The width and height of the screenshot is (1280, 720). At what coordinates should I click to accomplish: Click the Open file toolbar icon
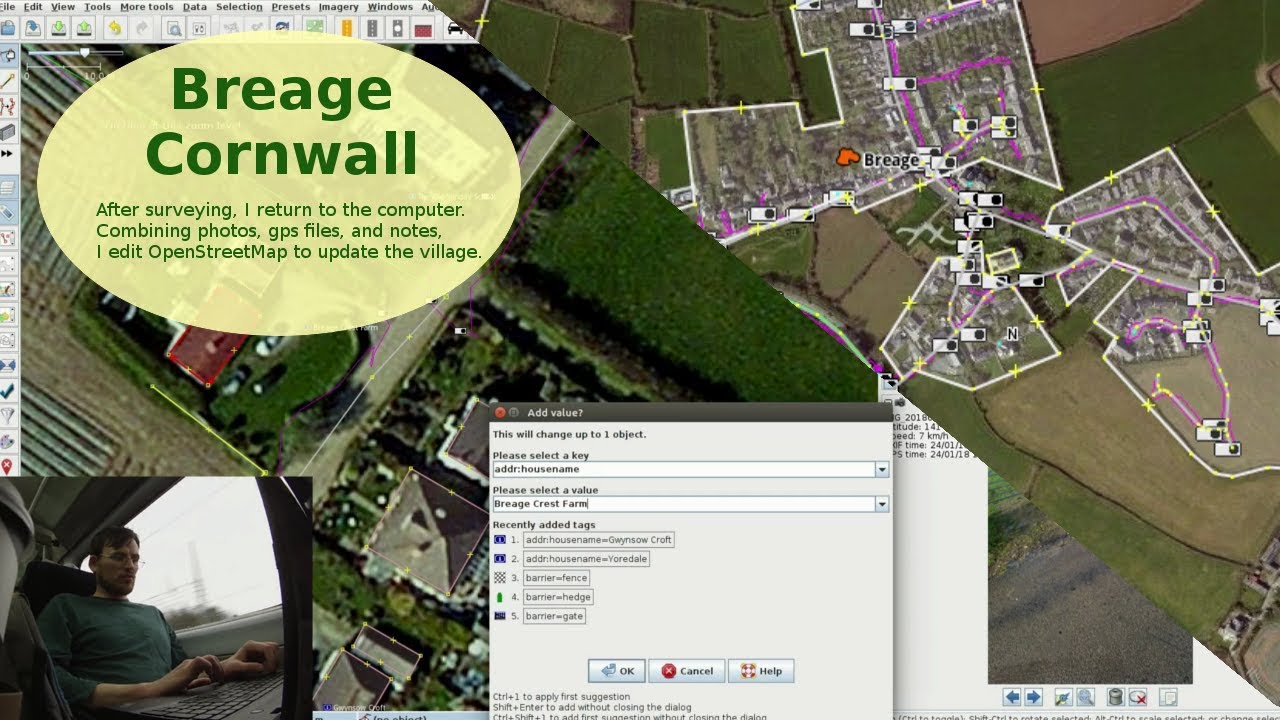8,27
